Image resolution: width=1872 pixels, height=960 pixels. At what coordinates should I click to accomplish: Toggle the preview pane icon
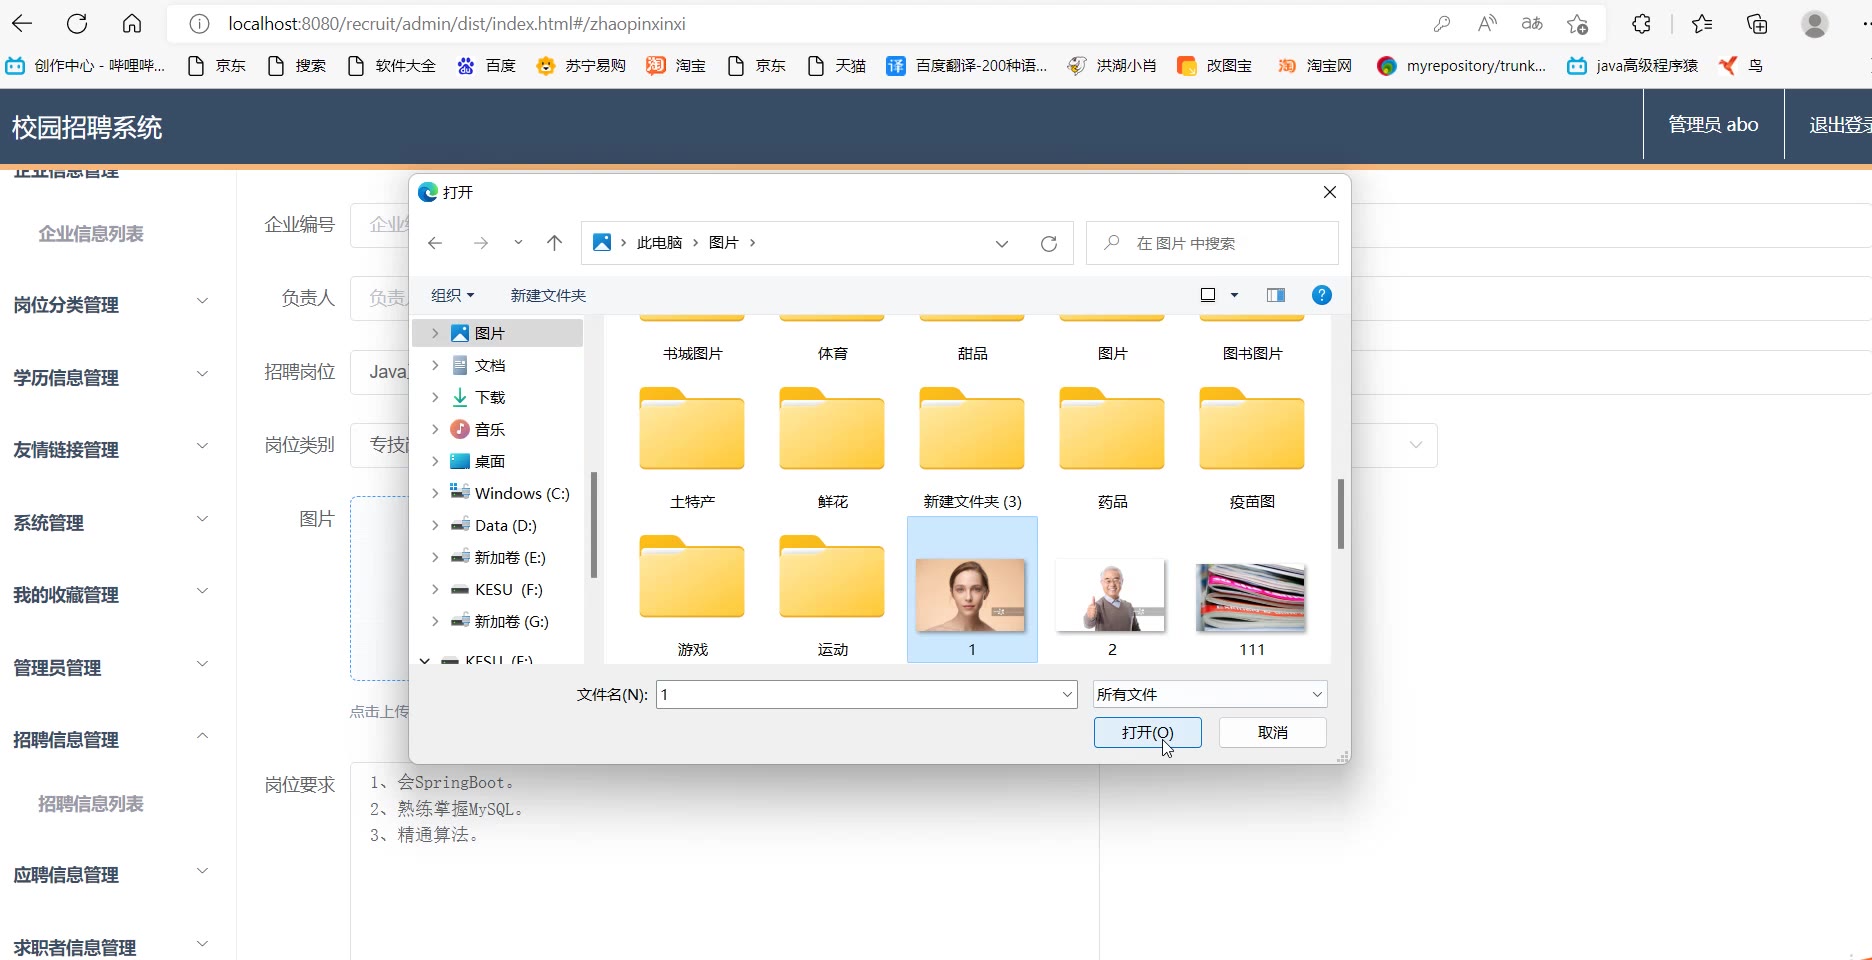pos(1275,295)
